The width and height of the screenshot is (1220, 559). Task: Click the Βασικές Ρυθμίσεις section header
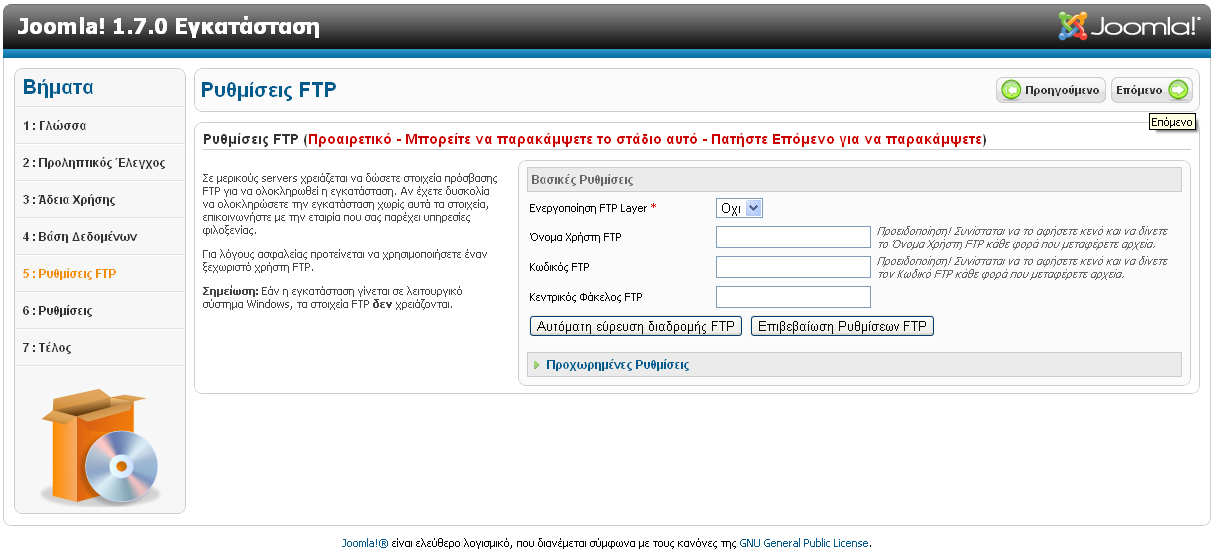[x=854, y=179]
